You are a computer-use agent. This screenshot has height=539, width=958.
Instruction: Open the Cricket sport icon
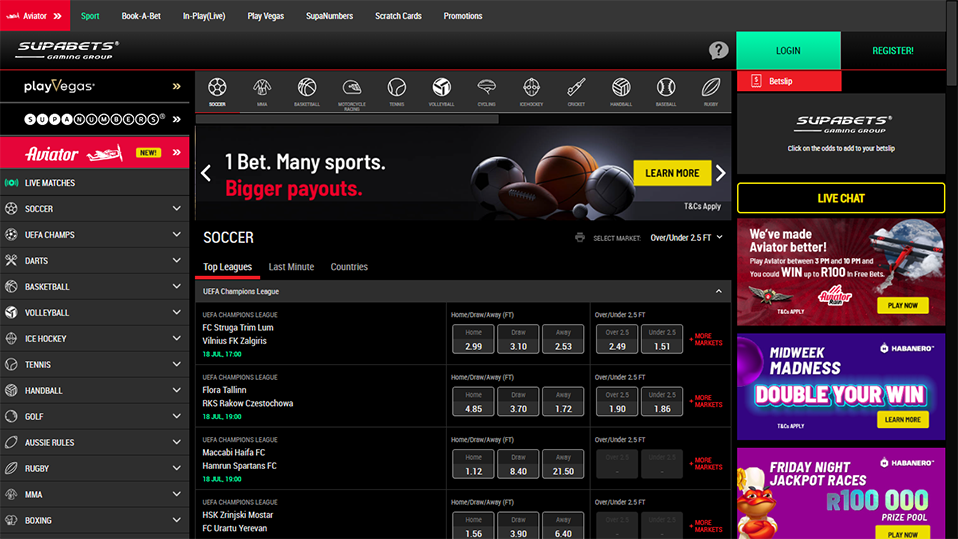coord(576,91)
